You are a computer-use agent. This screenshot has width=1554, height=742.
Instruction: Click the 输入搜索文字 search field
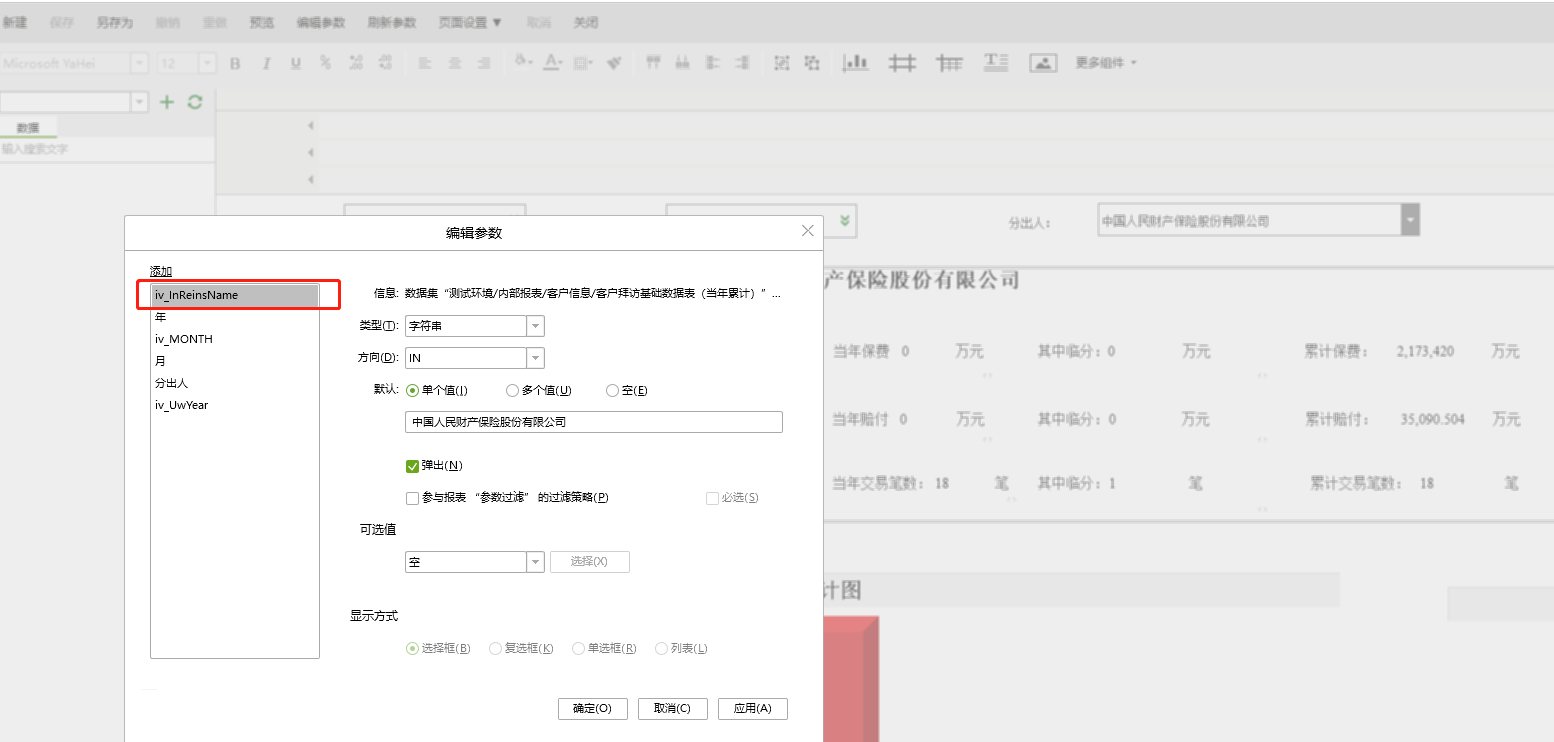point(107,149)
